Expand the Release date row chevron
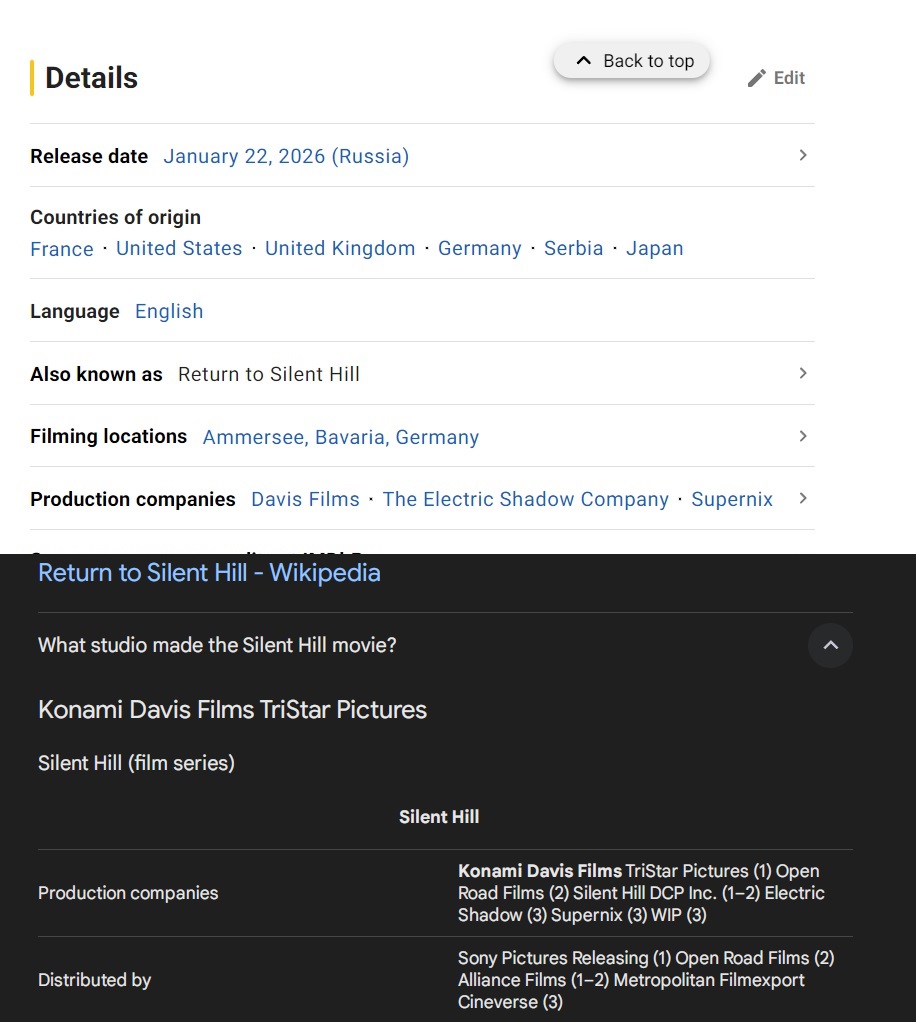This screenshot has height=1022, width=916. tap(802, 155)
